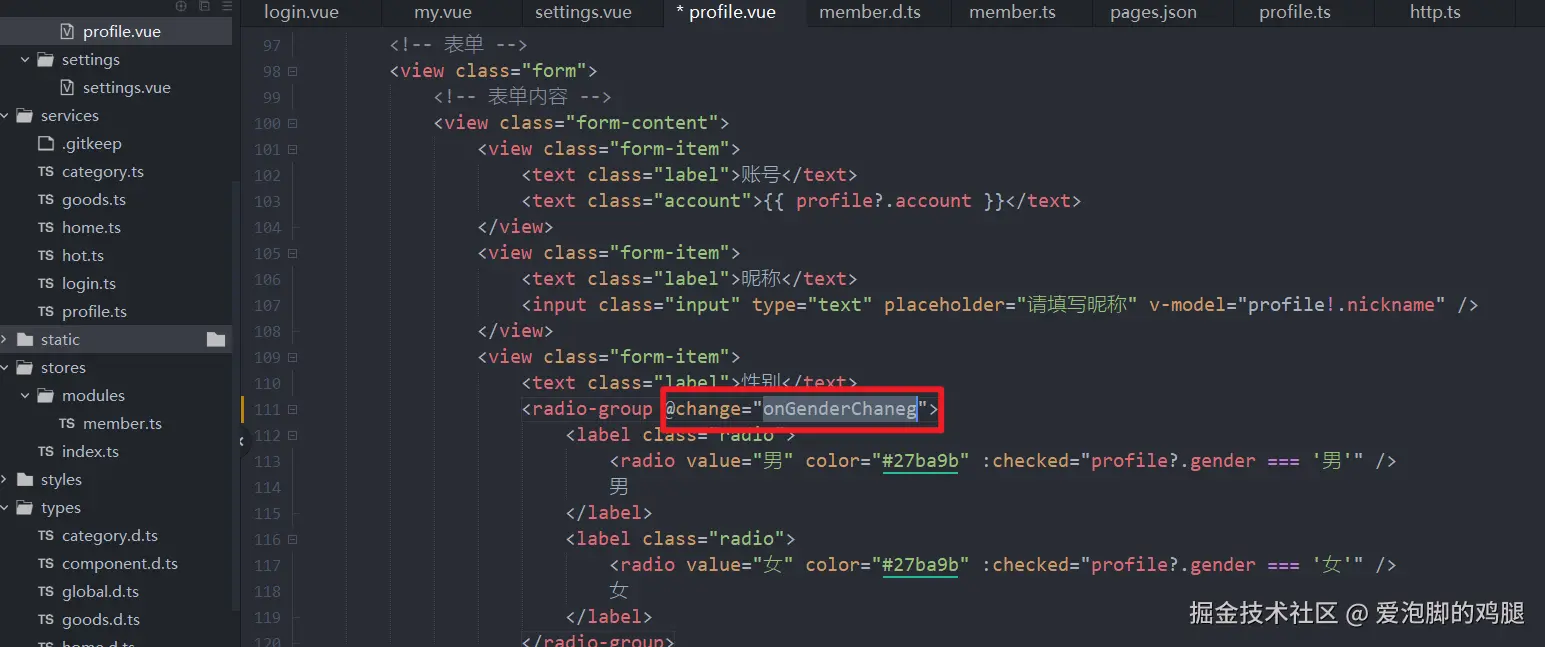Click the types folder icon
The height and width of the screenshot is (647, 1545).
tap(25, 508)
